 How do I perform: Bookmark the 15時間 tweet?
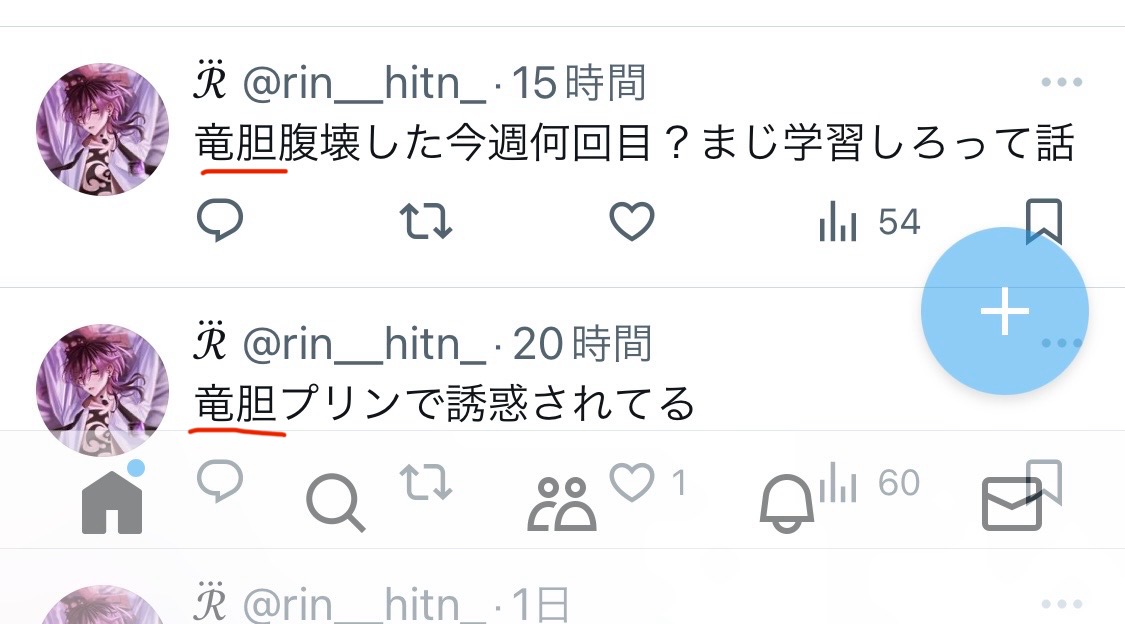[1043, 220]
